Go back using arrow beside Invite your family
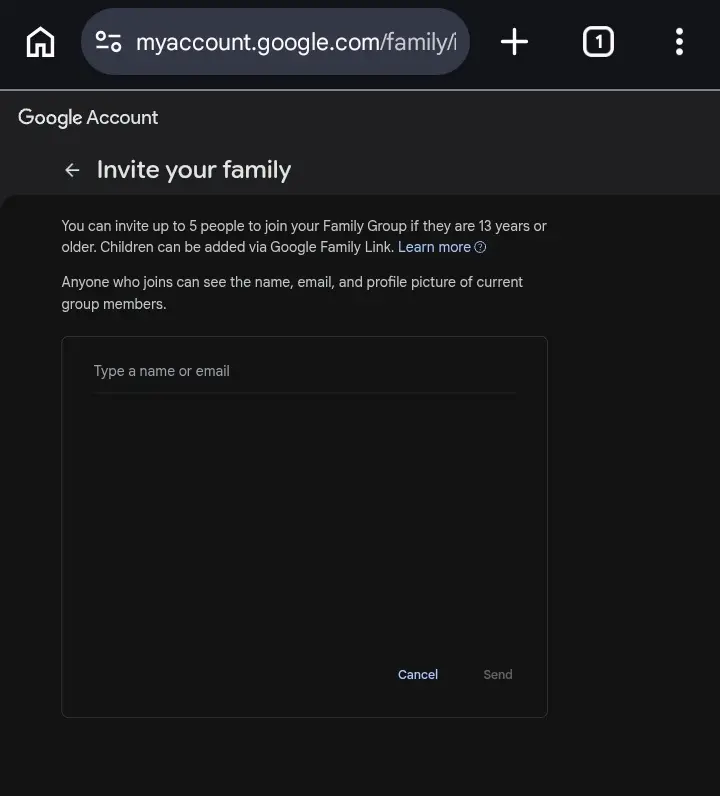 [x=72, y=170]
